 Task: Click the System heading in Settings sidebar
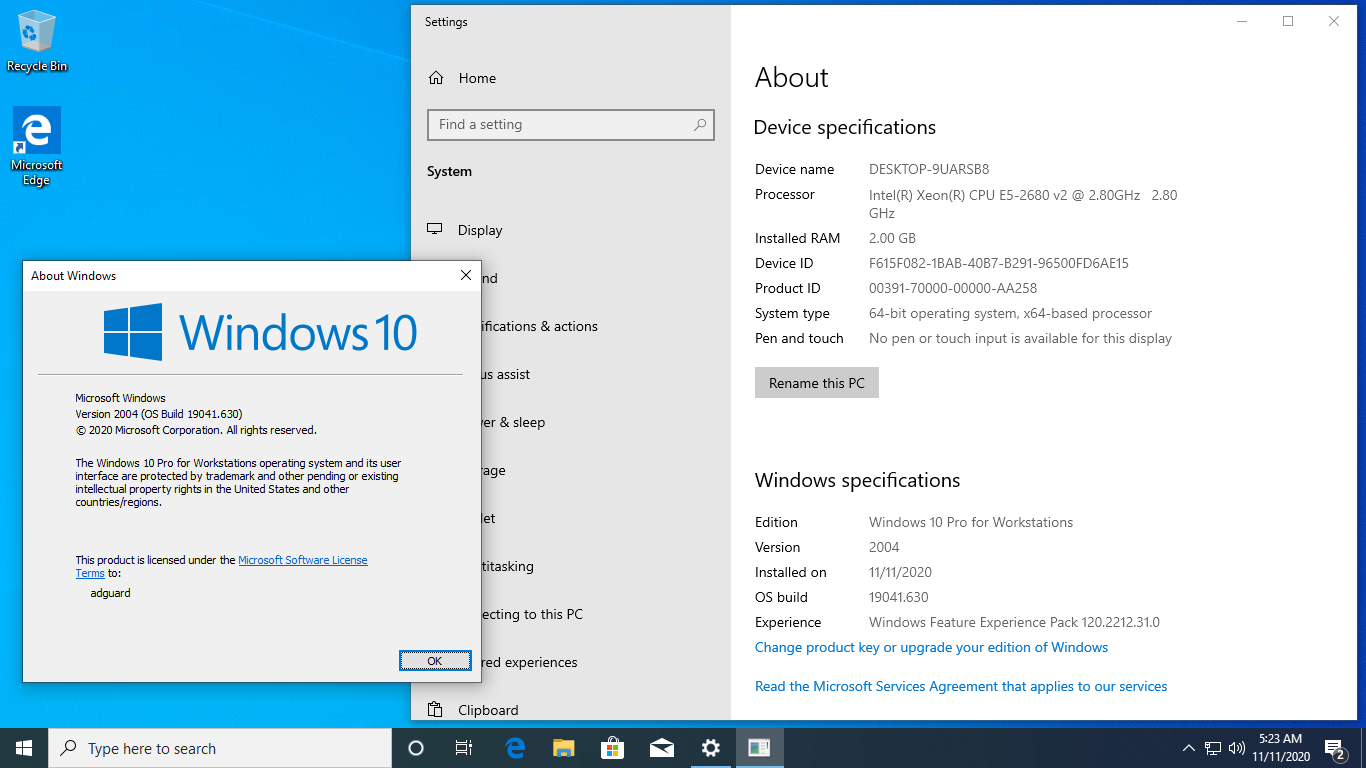[449, 171]
